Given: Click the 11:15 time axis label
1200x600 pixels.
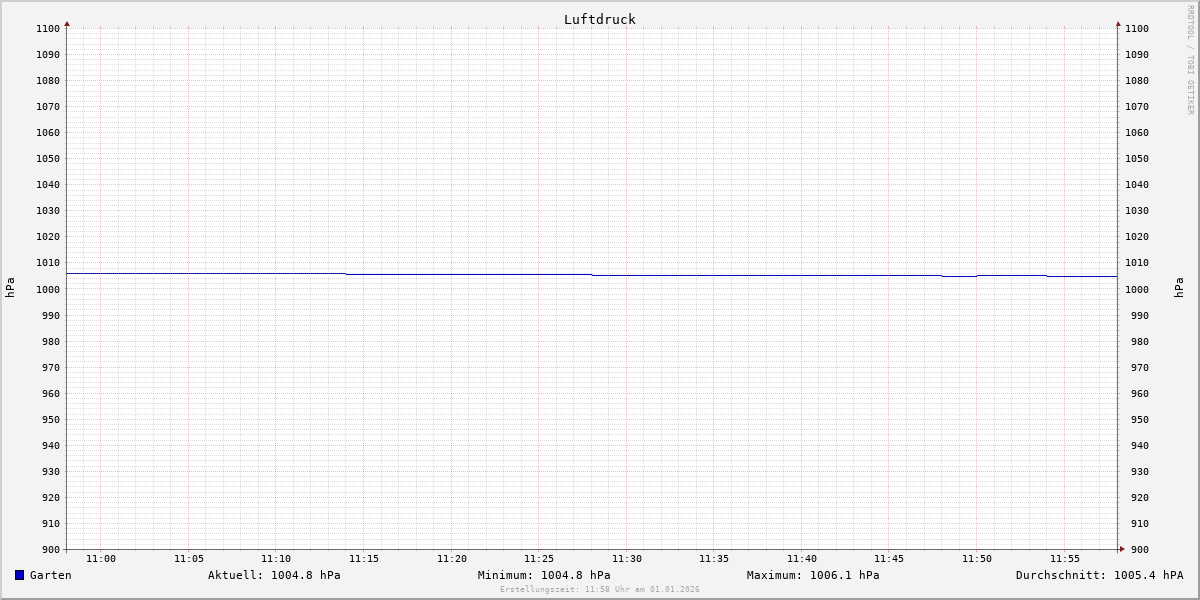Looking at the screenshot, I should (x=364, y=559).
